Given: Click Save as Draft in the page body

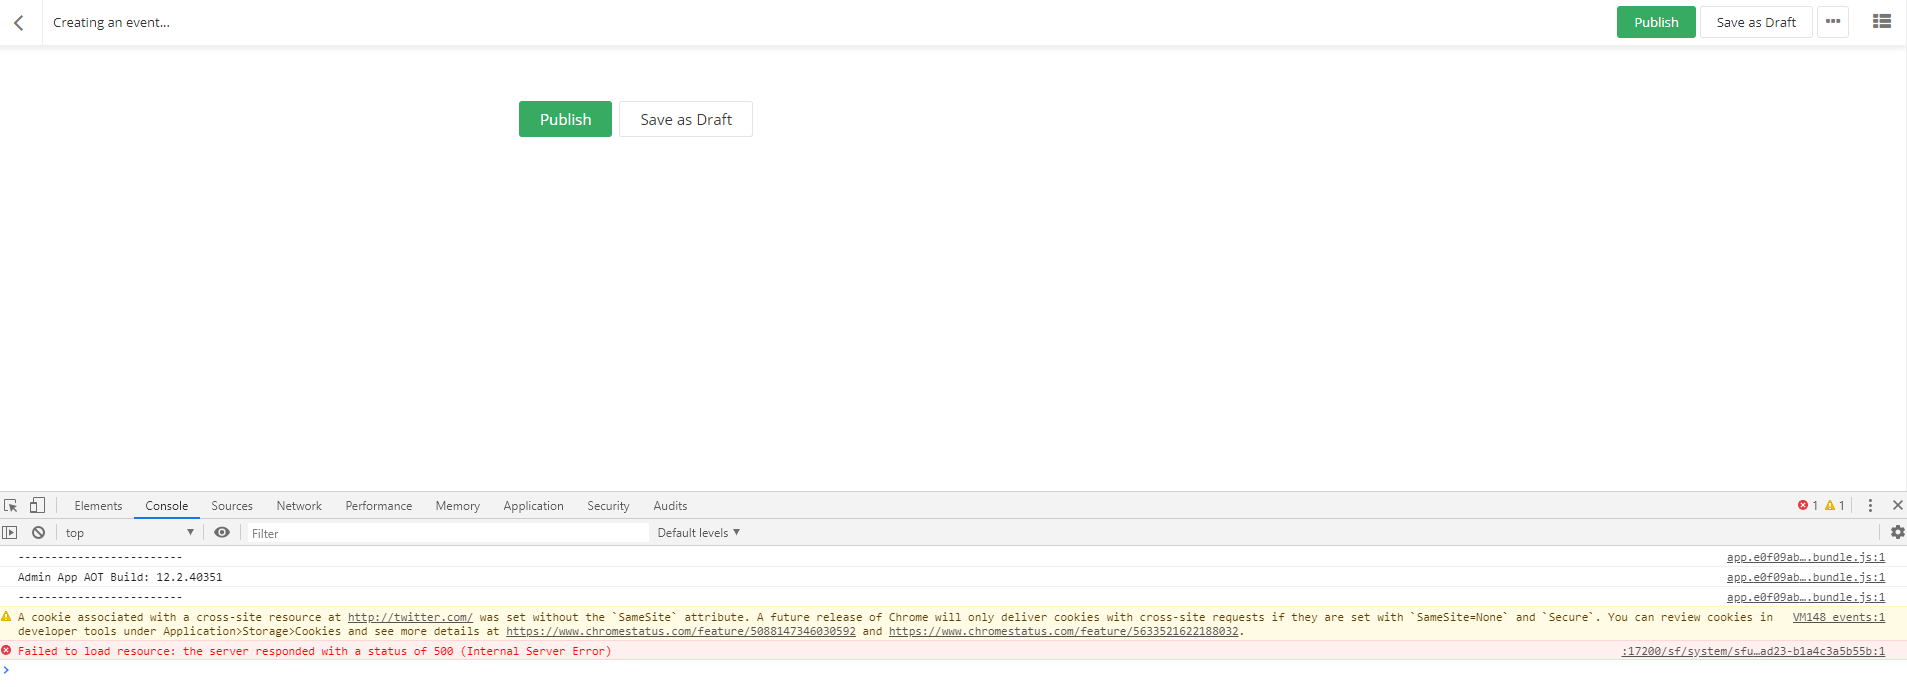Looking at the screenshot, I should pos(686,119).
